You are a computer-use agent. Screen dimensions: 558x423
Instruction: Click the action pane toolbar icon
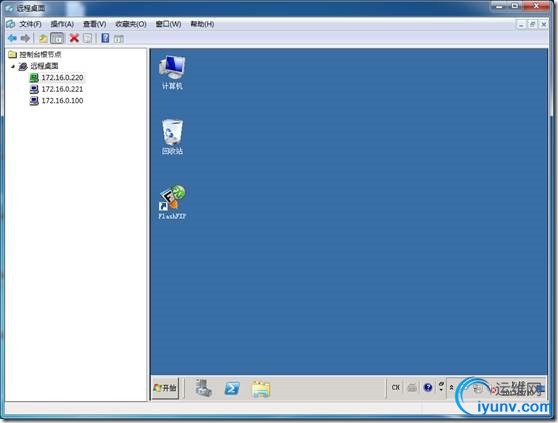tap(119, 38)
